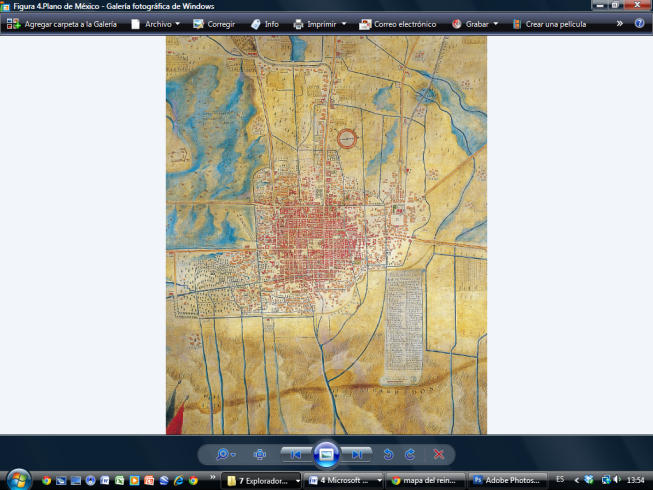Image resolution: width=653 pixels, height=490 pixels.
Task: Click the Grabar disc icon
Action: [x=456, y=24]
